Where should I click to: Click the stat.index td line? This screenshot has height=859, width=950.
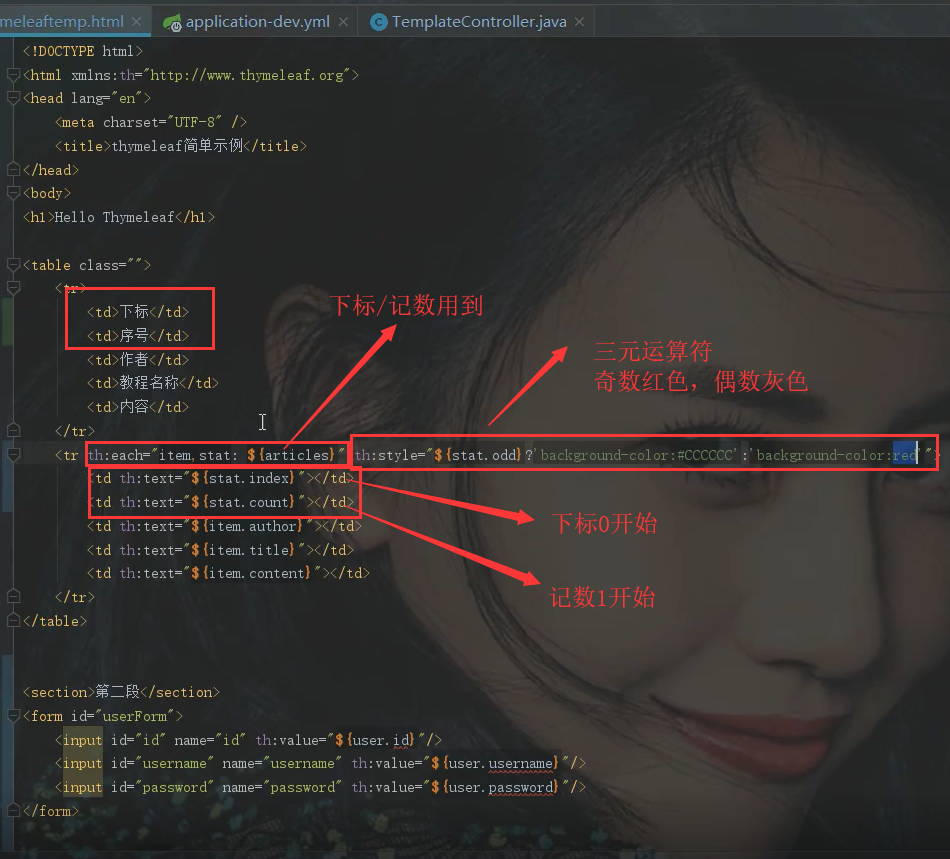222,479
